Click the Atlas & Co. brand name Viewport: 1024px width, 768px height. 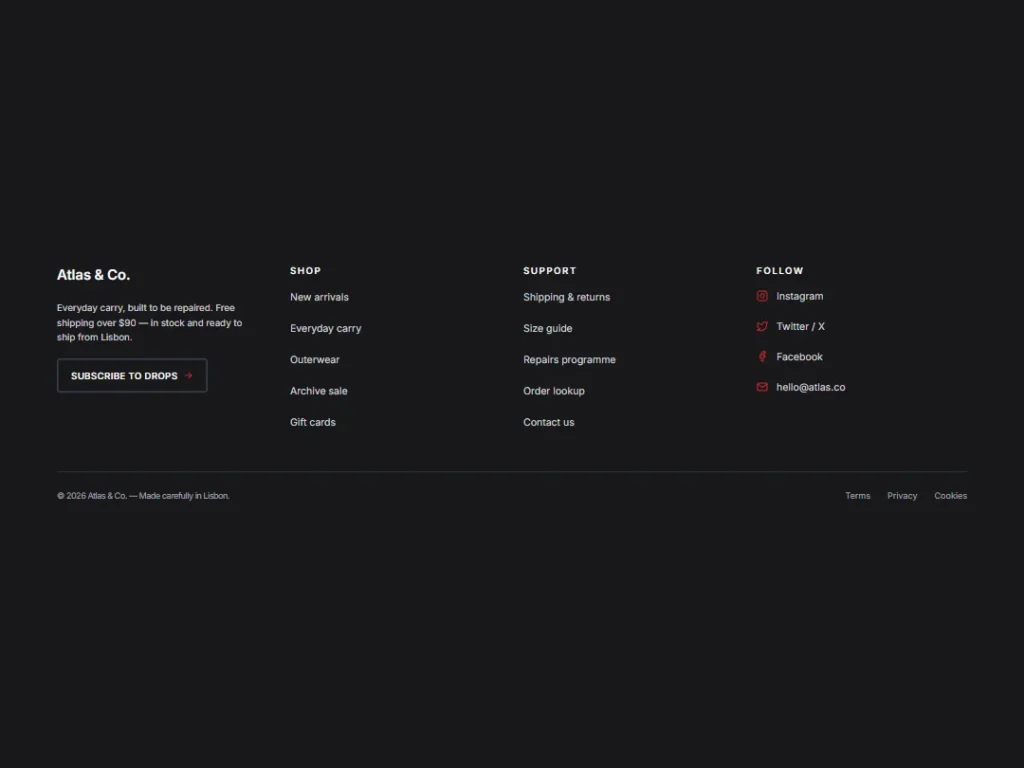coord(93,275)
